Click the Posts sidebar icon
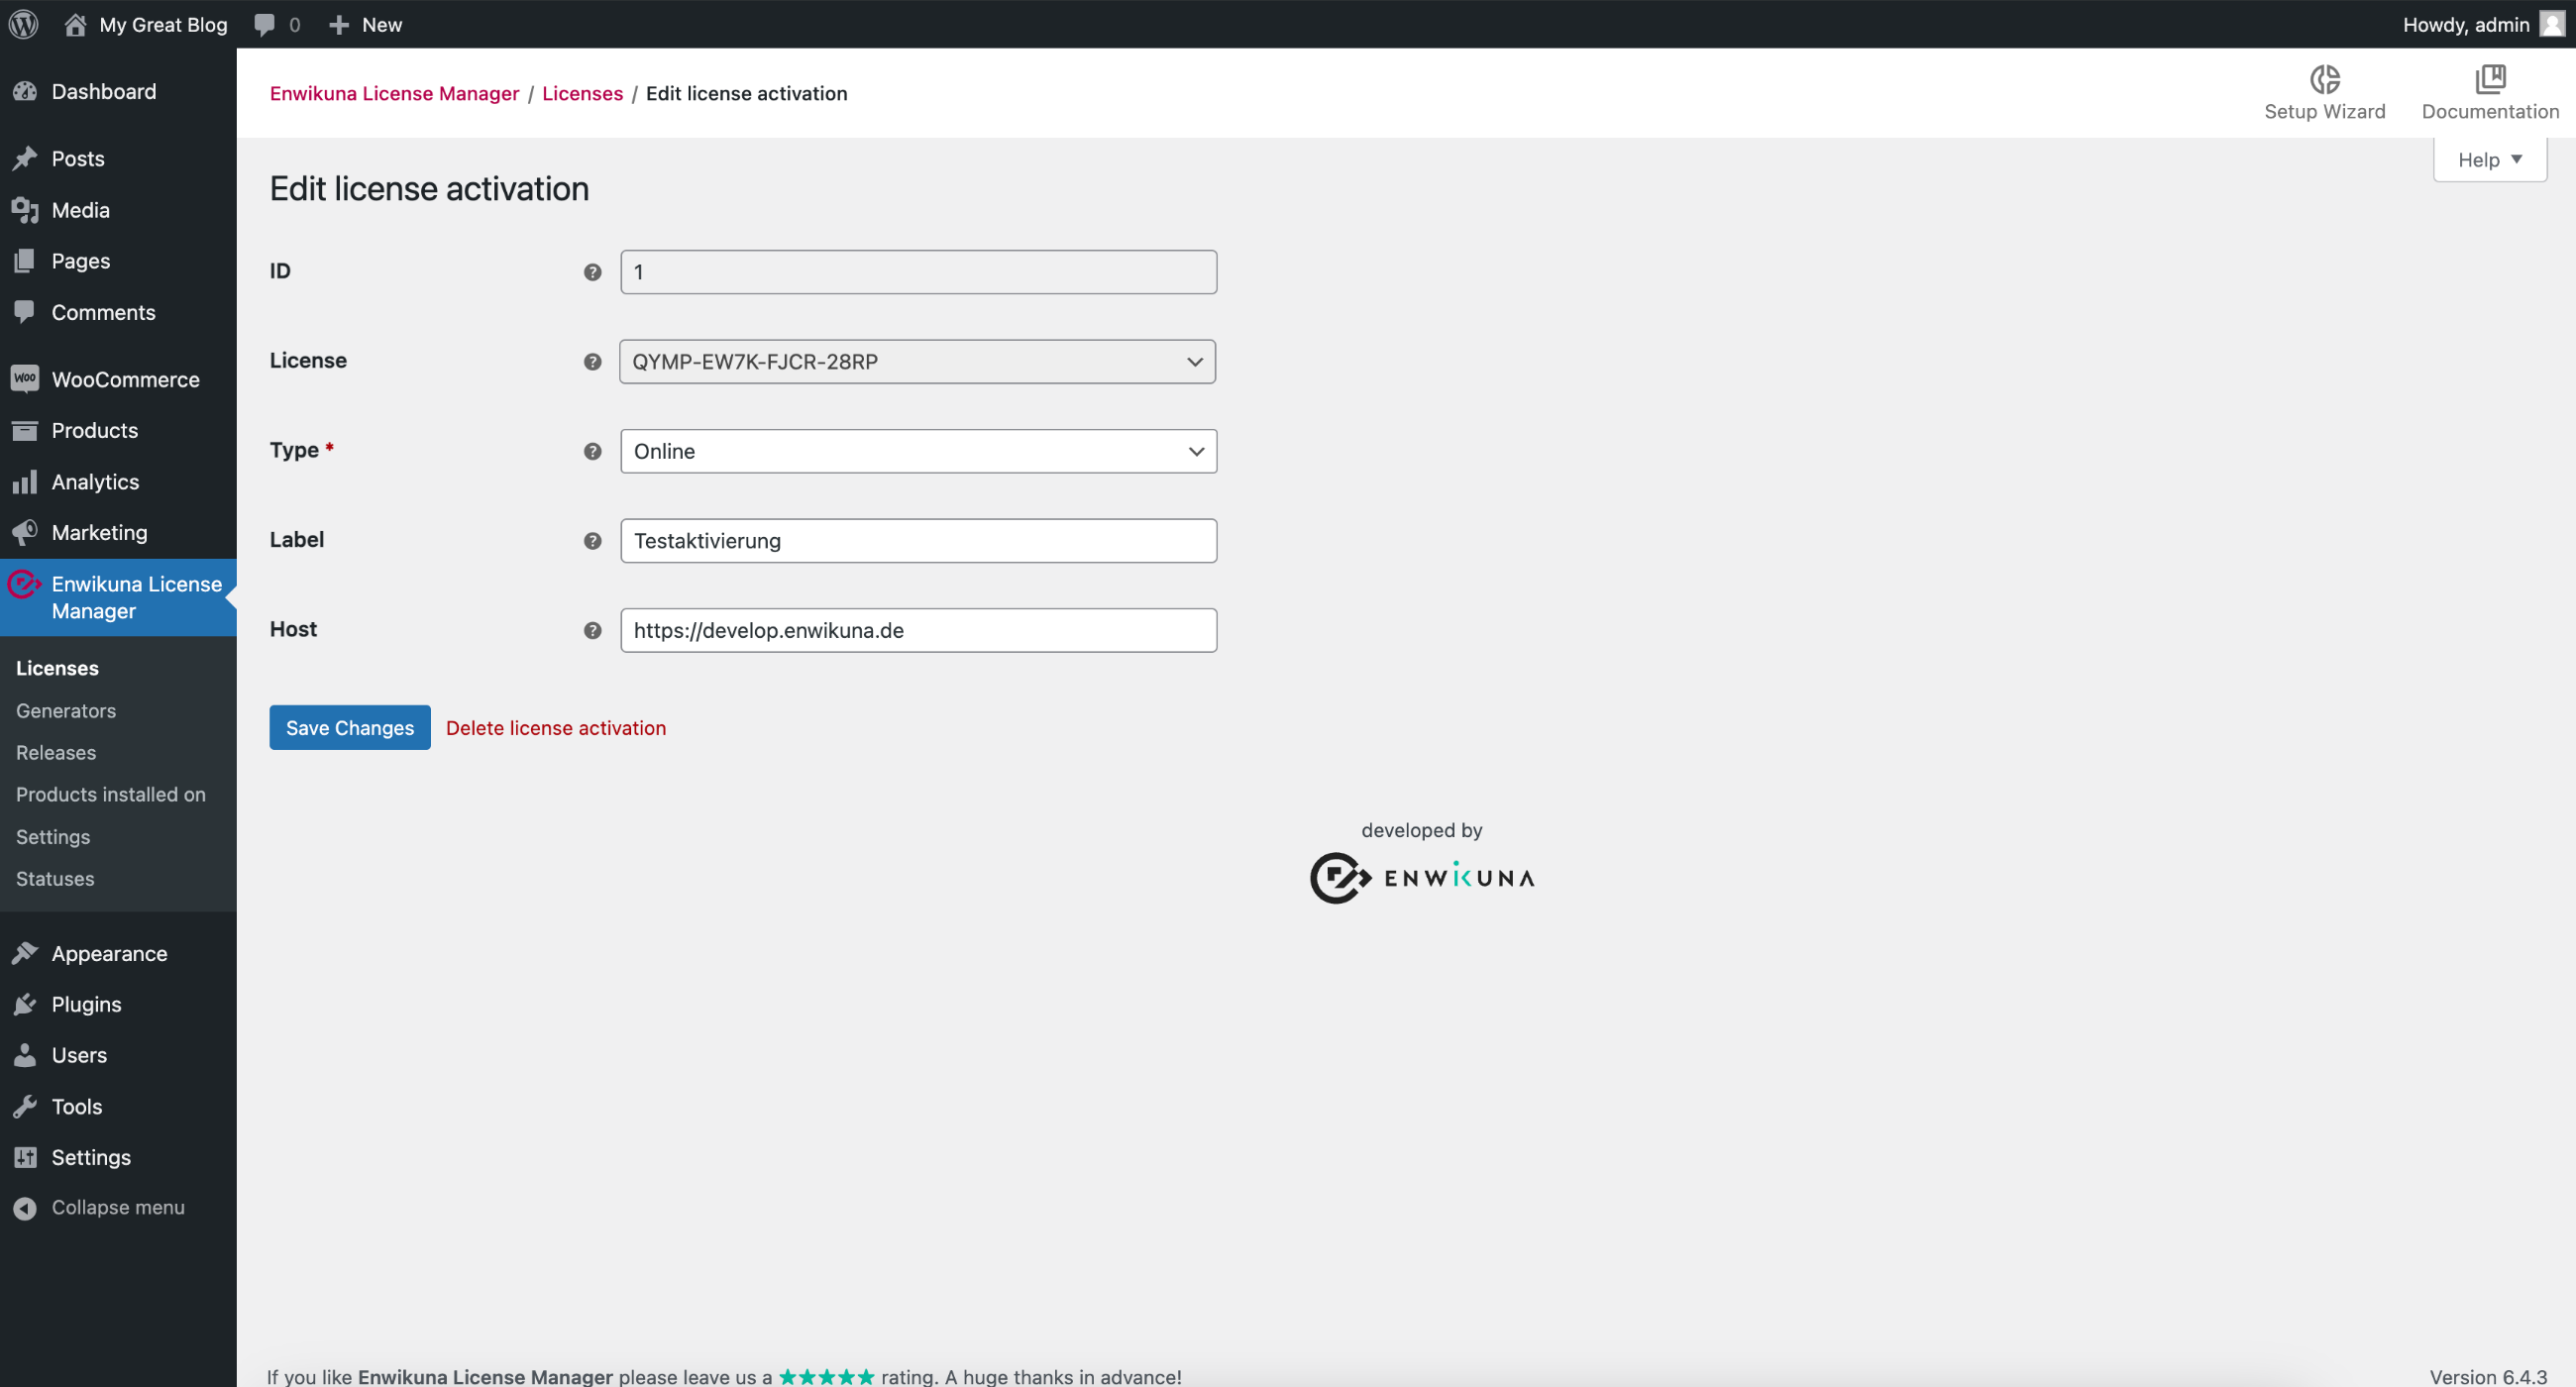The width and height of the screenshot is (2576, 1387). [26, 158]
